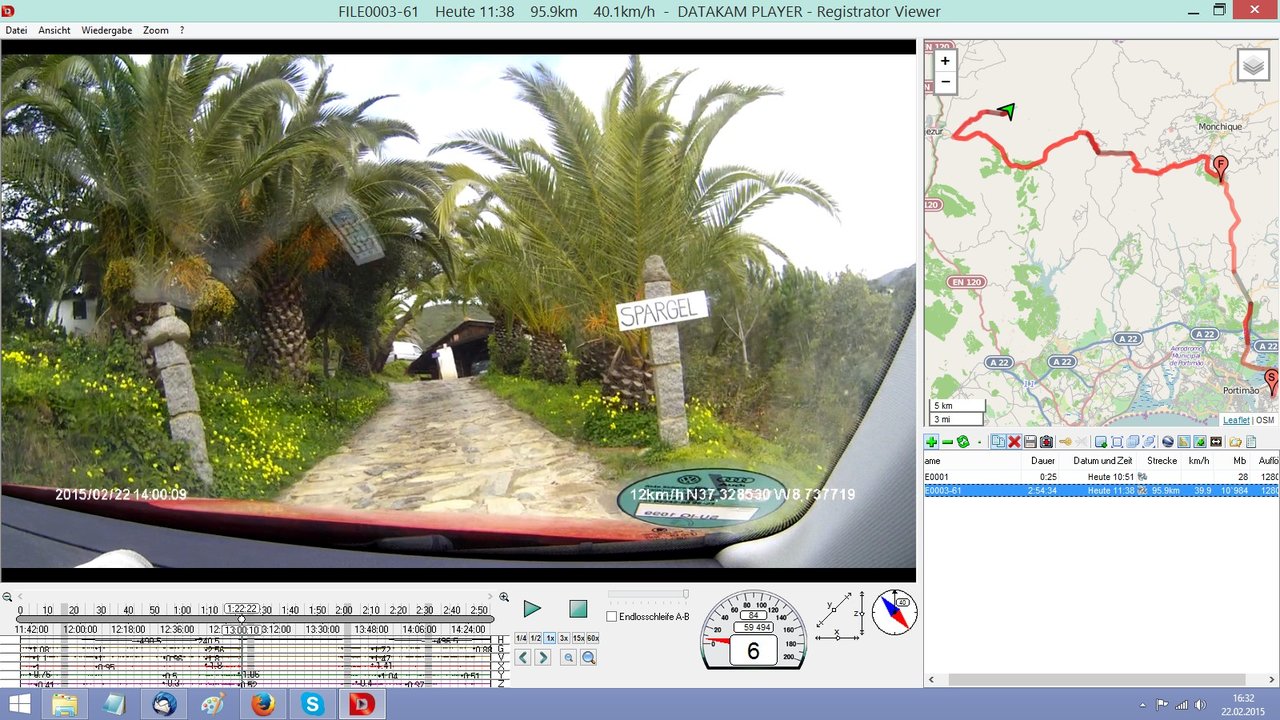Enable the Endlosschleife A-B checkbox
1280x720 pixels.
point(612,617)
